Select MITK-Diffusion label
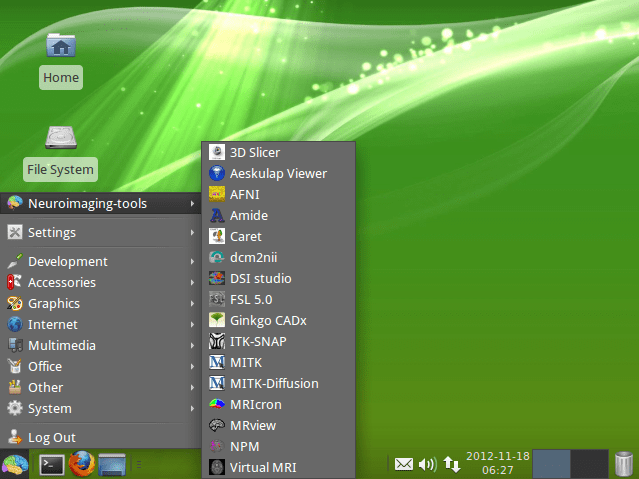 pyautogui.click(x=274, y=383)
